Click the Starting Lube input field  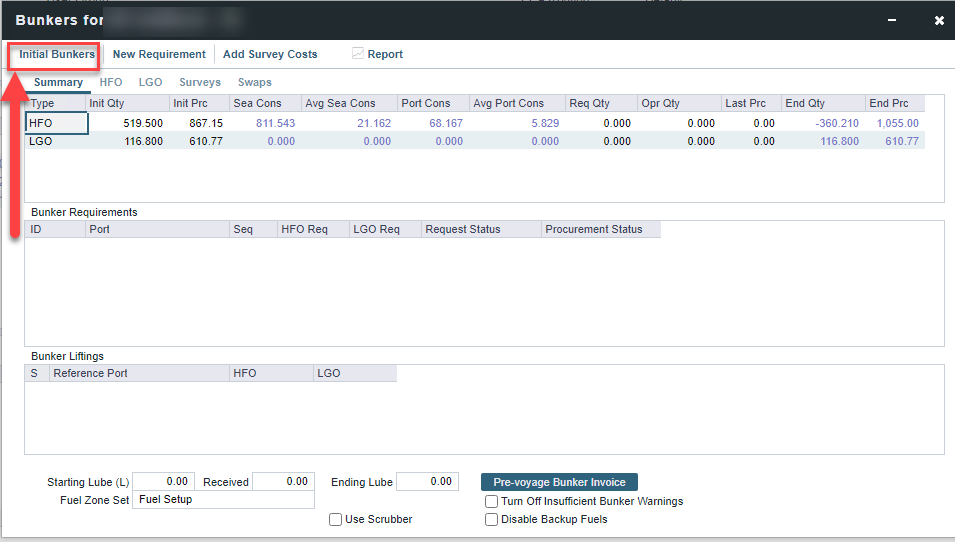[163, 482]
